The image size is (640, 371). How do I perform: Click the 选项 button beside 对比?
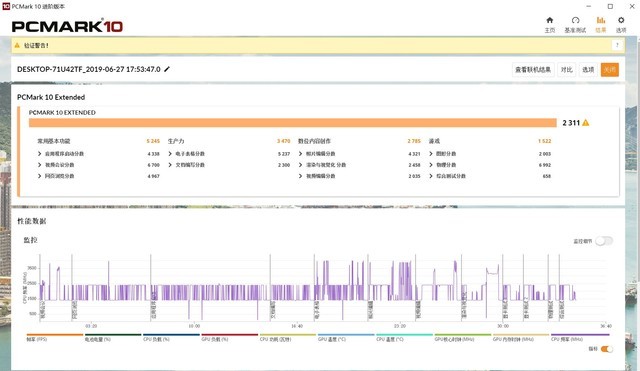[x=588, y=69]
